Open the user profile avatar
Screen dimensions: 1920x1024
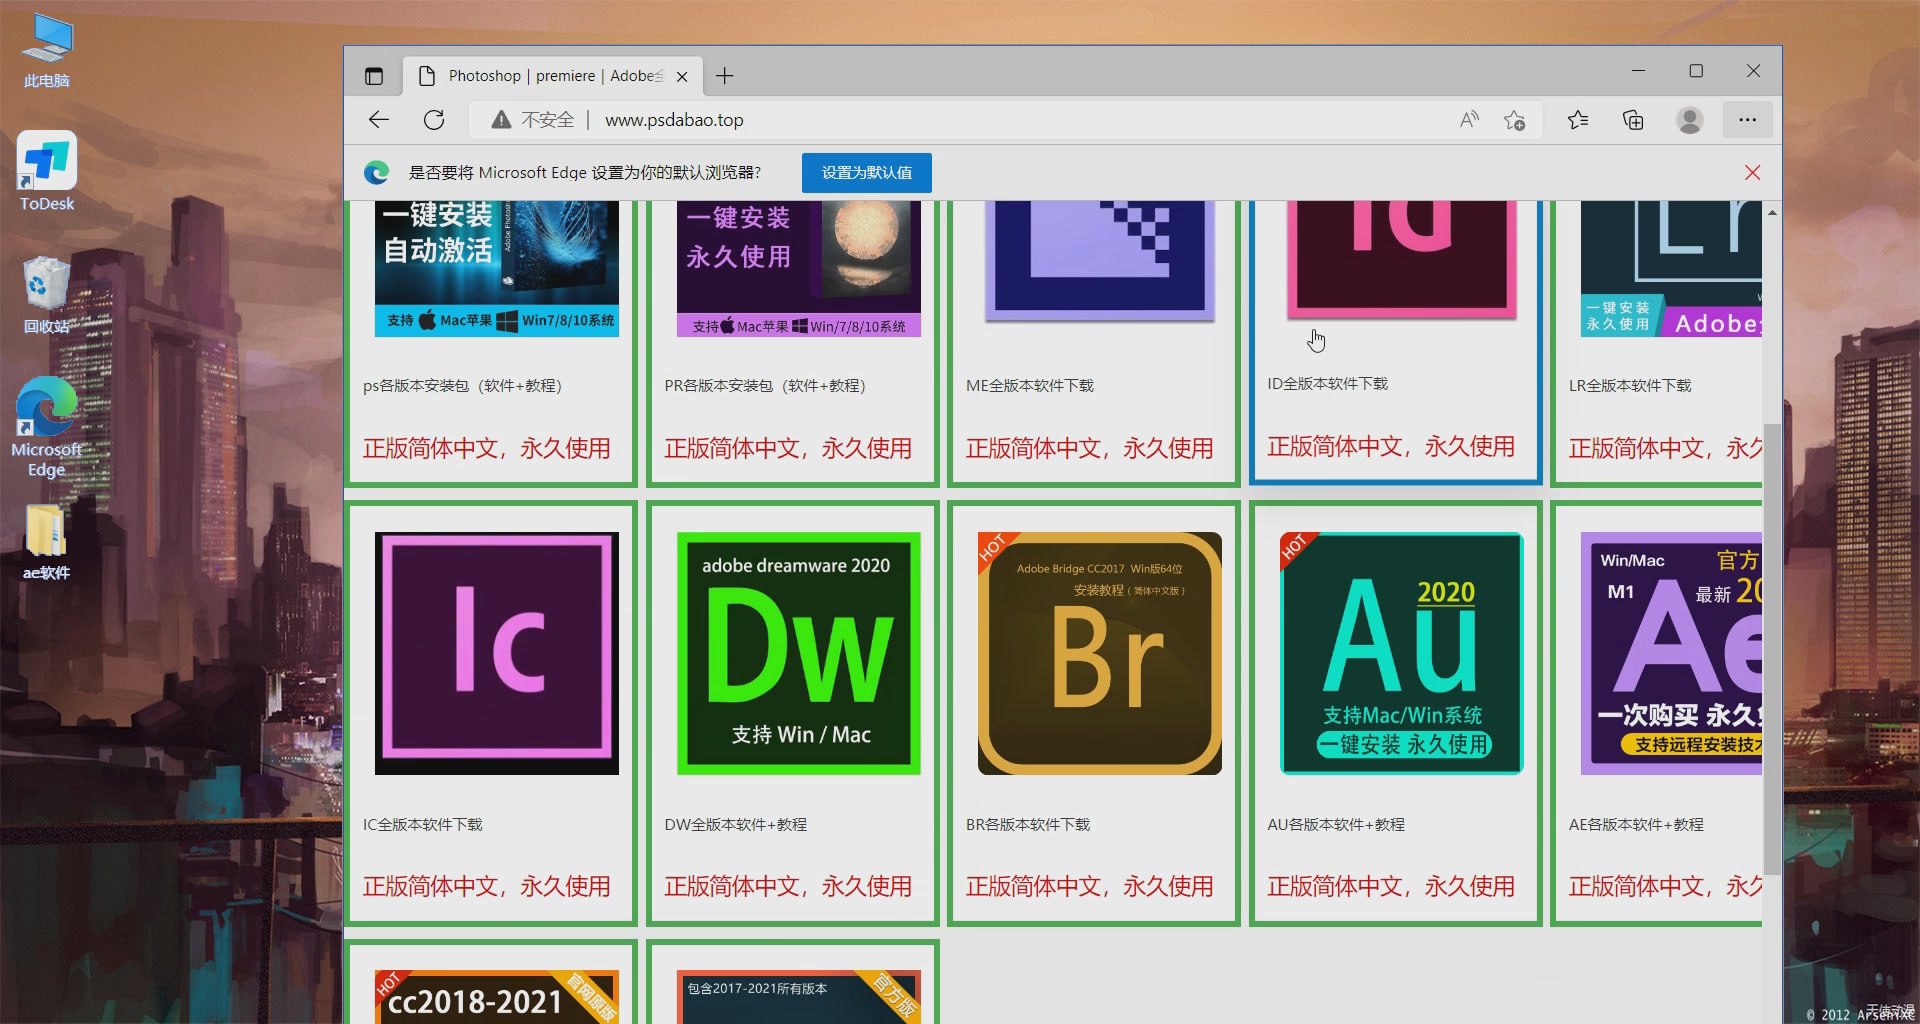[x=1689, y=120]
